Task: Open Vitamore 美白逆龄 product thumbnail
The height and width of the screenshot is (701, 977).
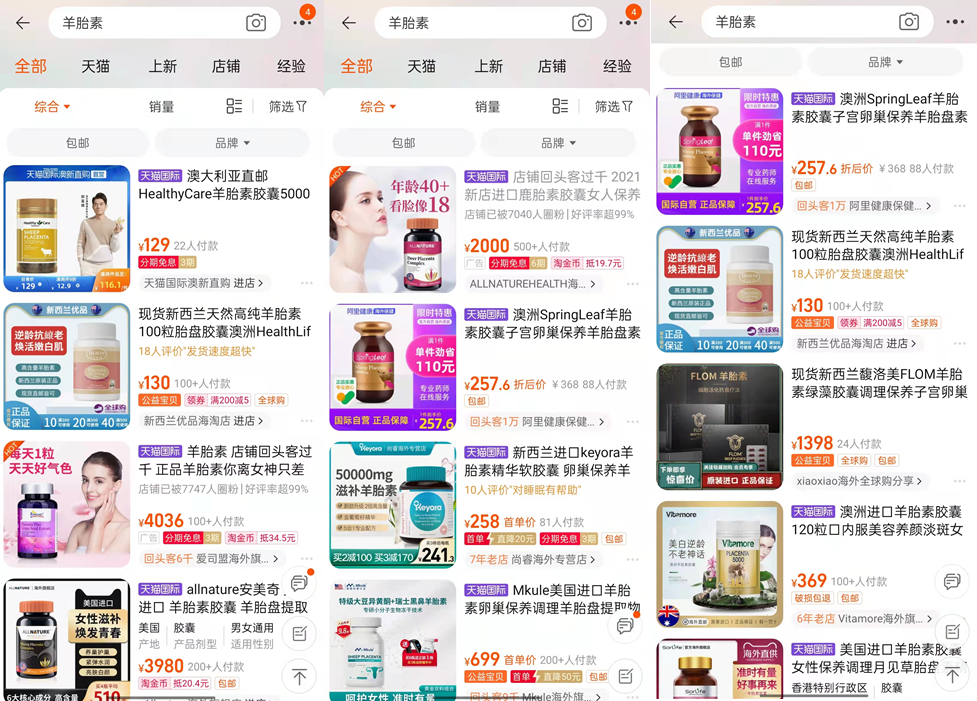Action: [720, 565]
